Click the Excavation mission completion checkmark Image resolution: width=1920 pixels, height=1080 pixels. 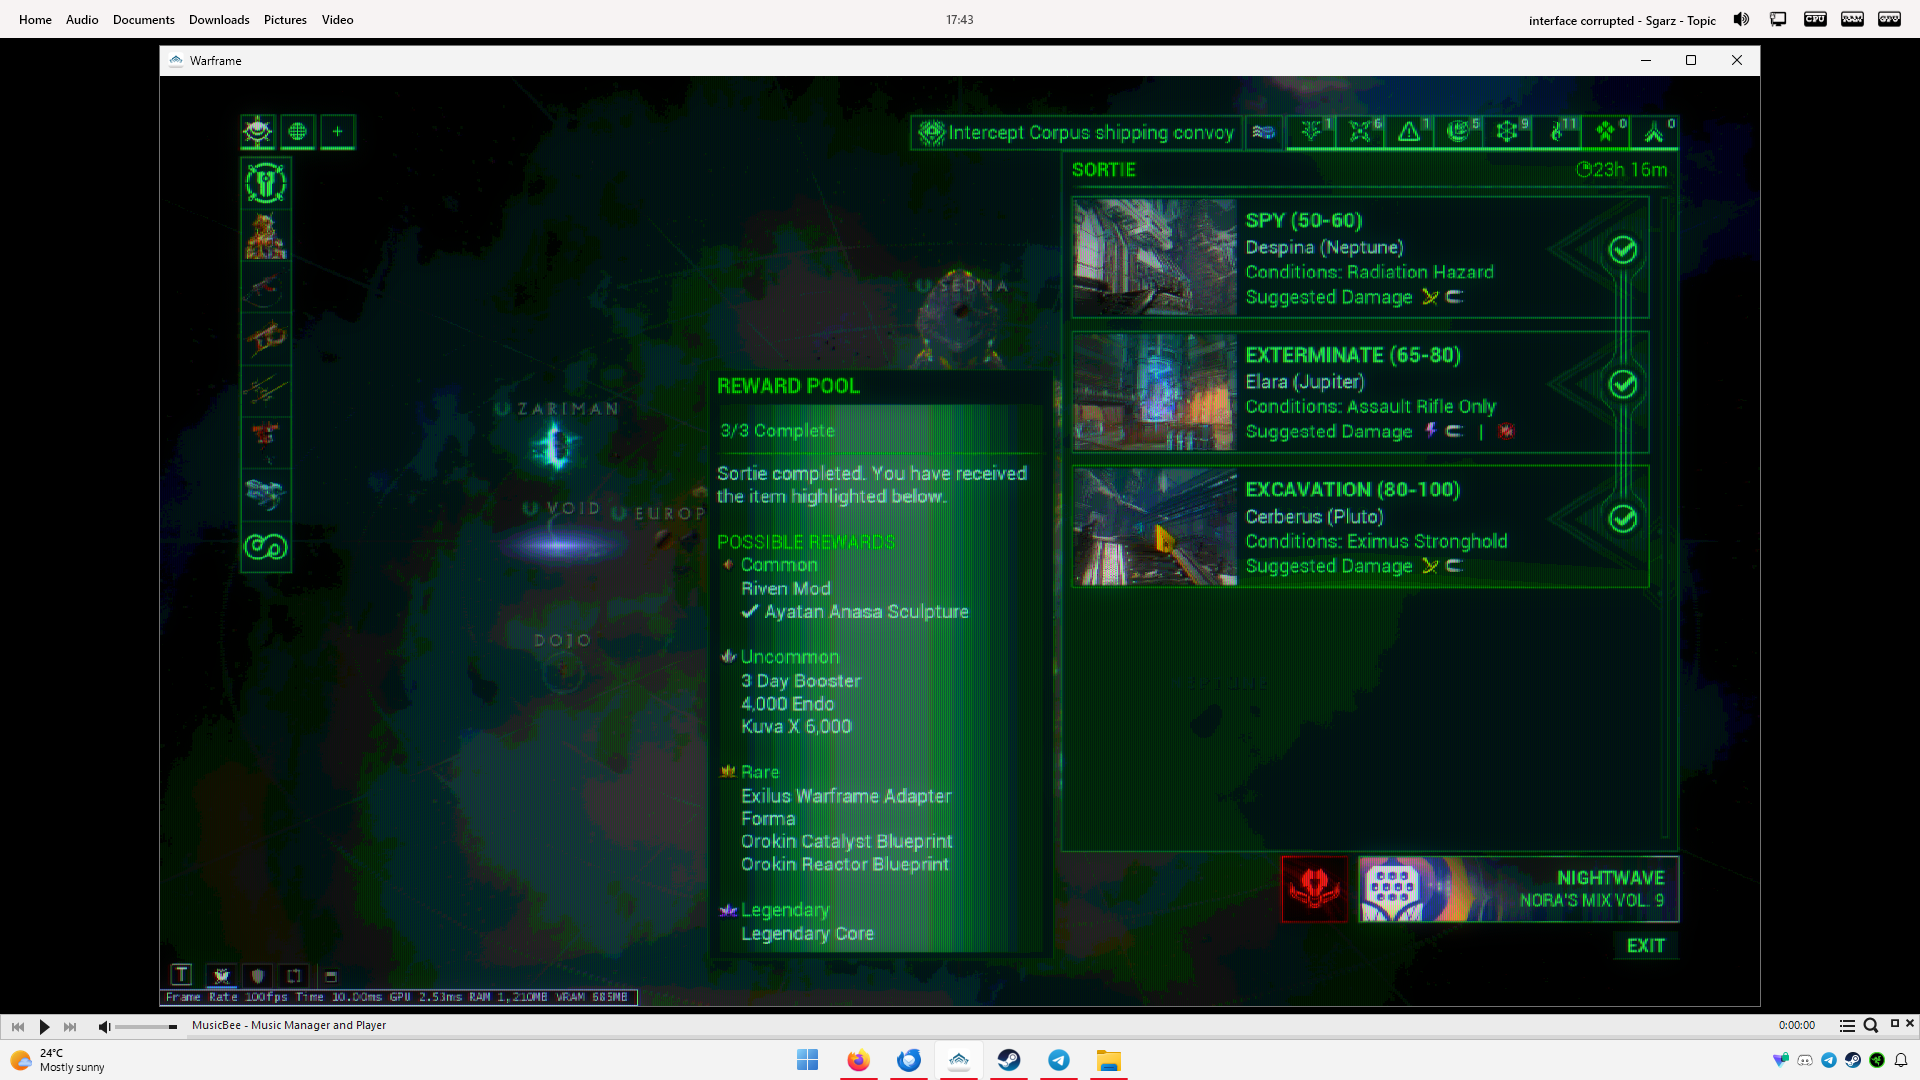tap(1622, 519)
